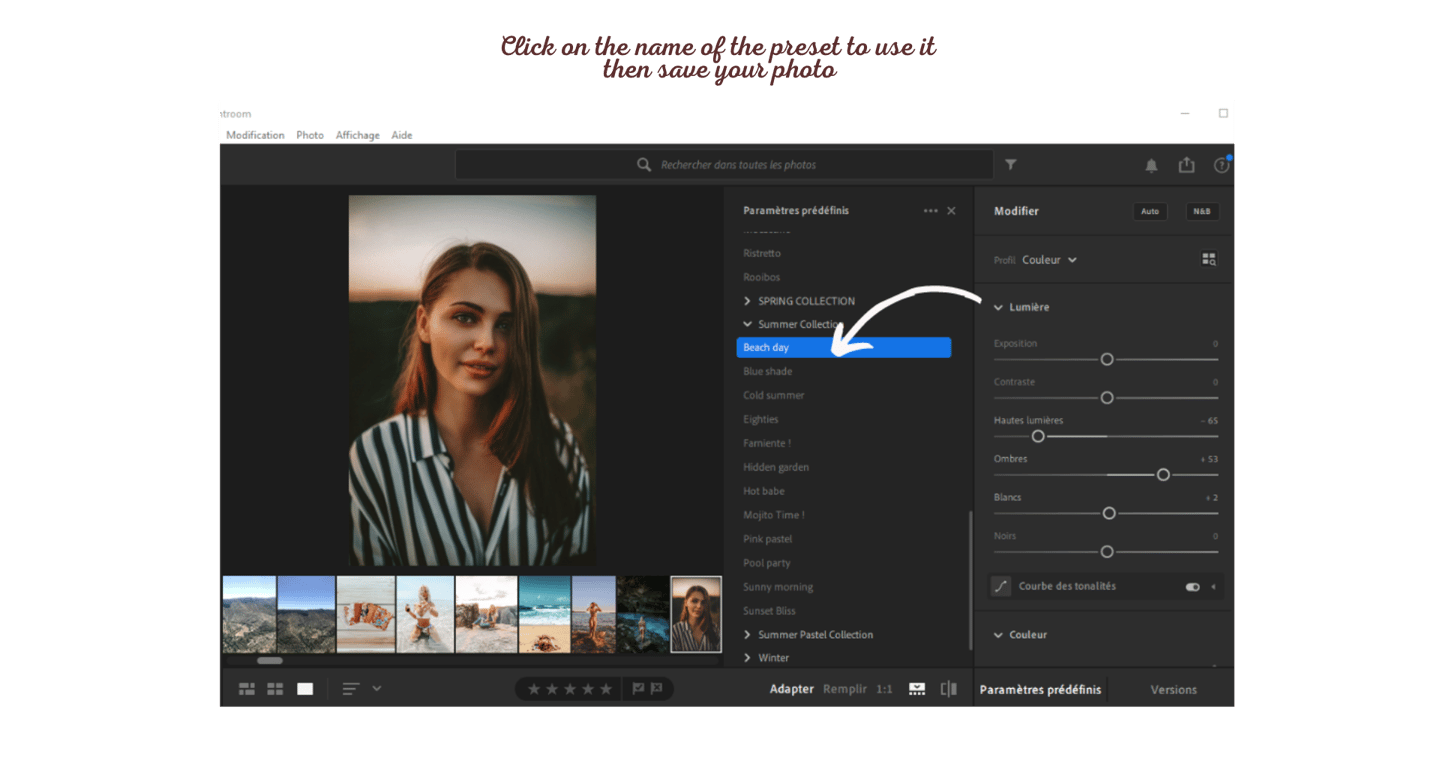1440x764 pixels.
Task: Switch to single photo detail view icon
Action: (305, 689)
